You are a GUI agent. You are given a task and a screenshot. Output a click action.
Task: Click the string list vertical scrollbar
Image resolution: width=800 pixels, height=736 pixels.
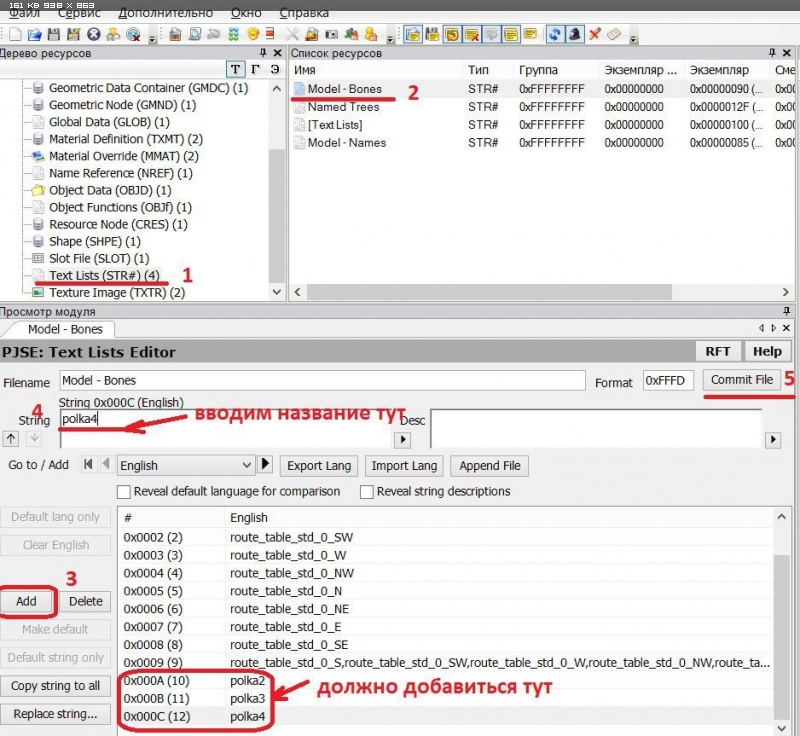[x=781, y=620]
